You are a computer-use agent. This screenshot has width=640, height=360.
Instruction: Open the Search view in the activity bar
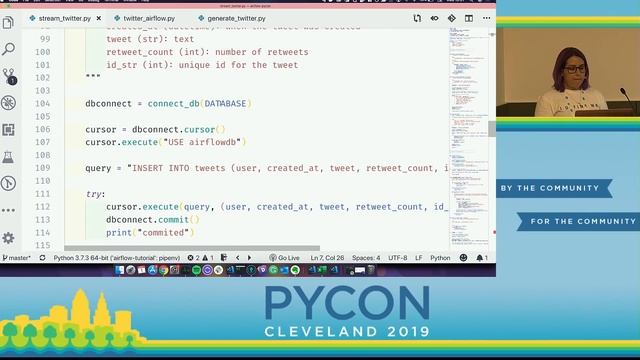pos(8,49)
